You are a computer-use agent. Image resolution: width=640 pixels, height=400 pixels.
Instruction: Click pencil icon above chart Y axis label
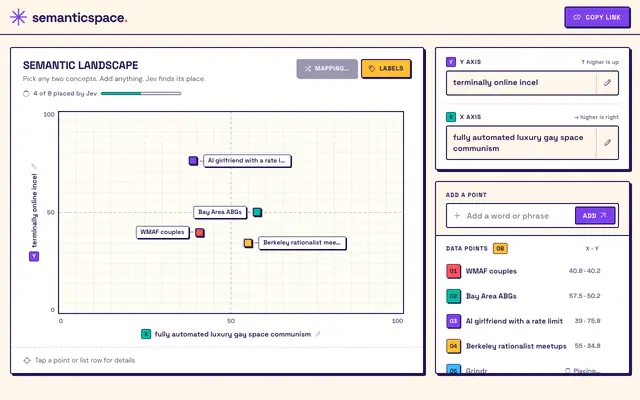(34, 166)
